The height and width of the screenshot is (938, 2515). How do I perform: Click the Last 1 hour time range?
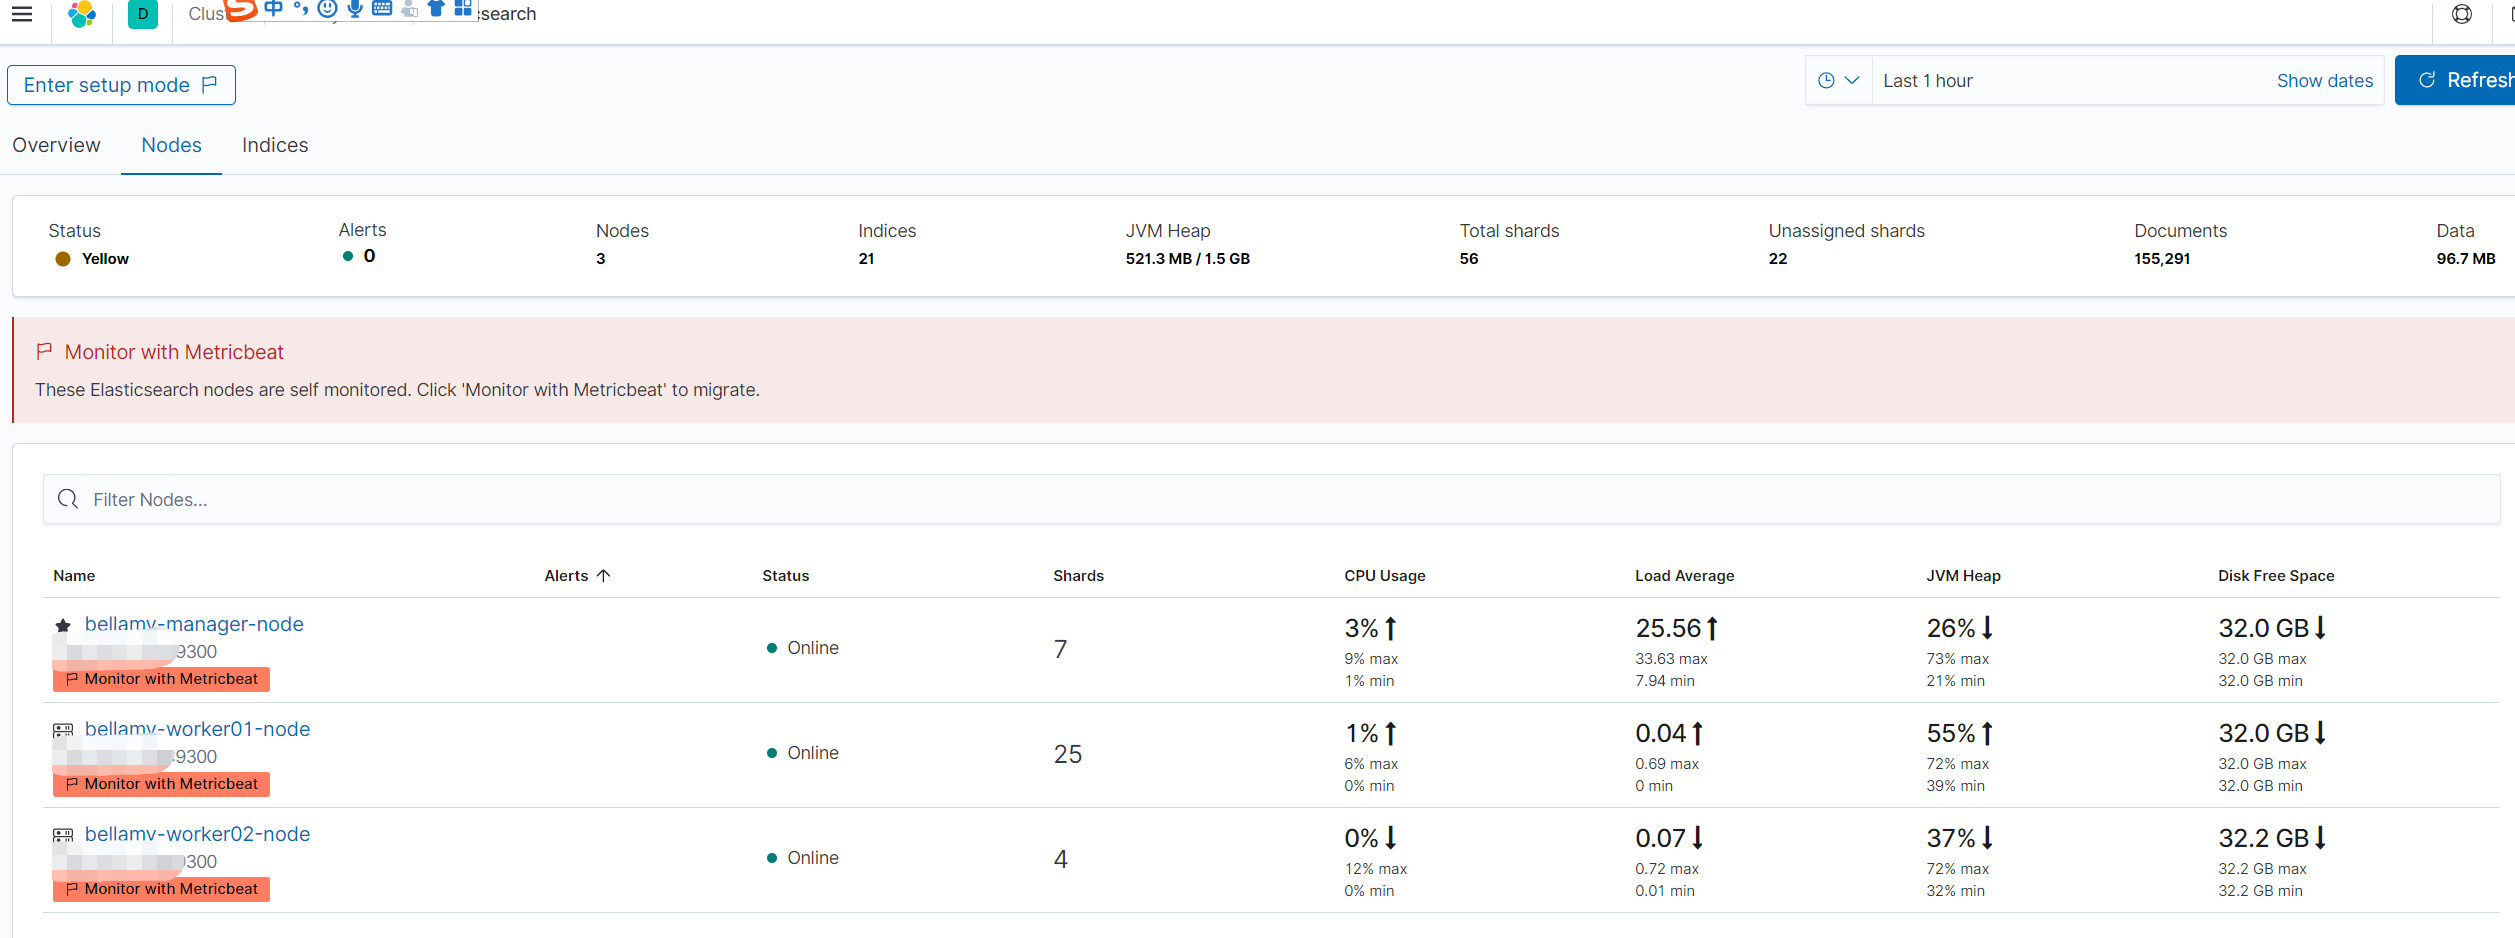(1927, 81)
